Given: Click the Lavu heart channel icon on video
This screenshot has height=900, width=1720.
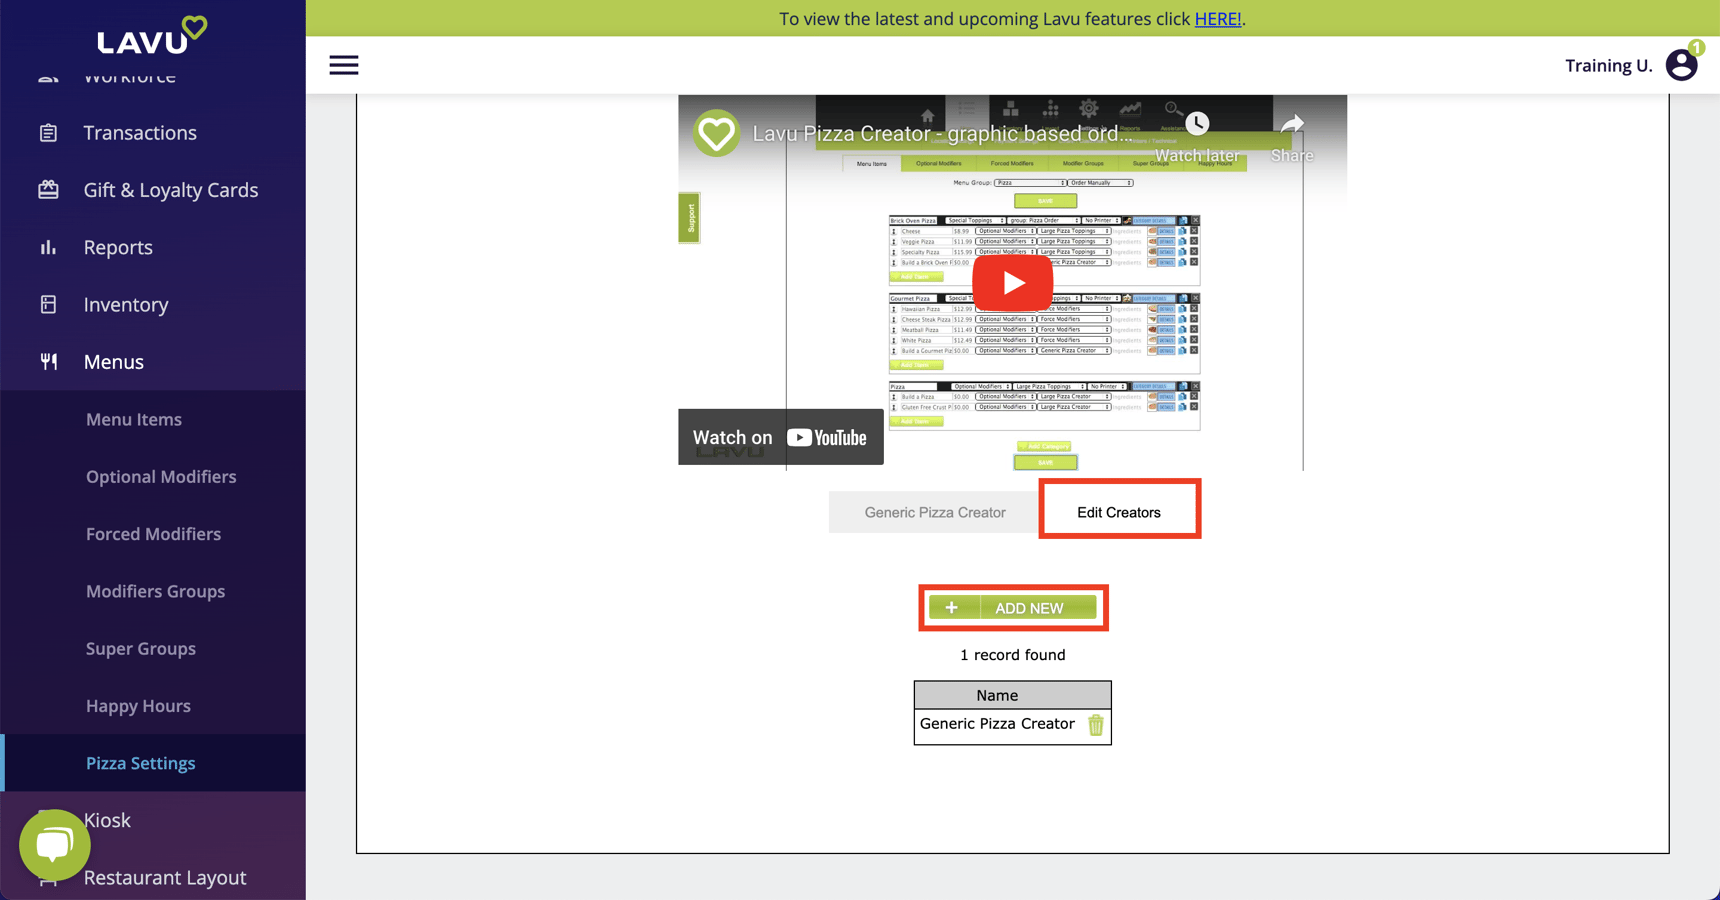Looking at the screenshot, I should 716,133.
